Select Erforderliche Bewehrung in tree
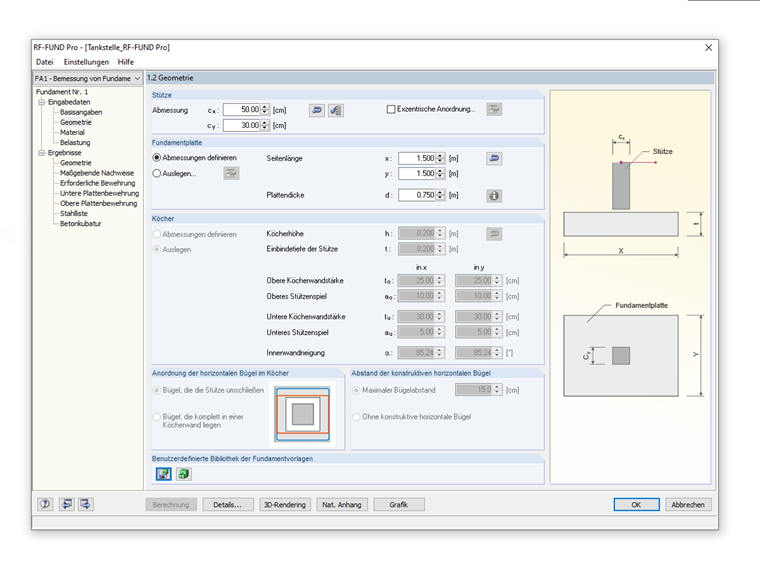 pos(97,183)
